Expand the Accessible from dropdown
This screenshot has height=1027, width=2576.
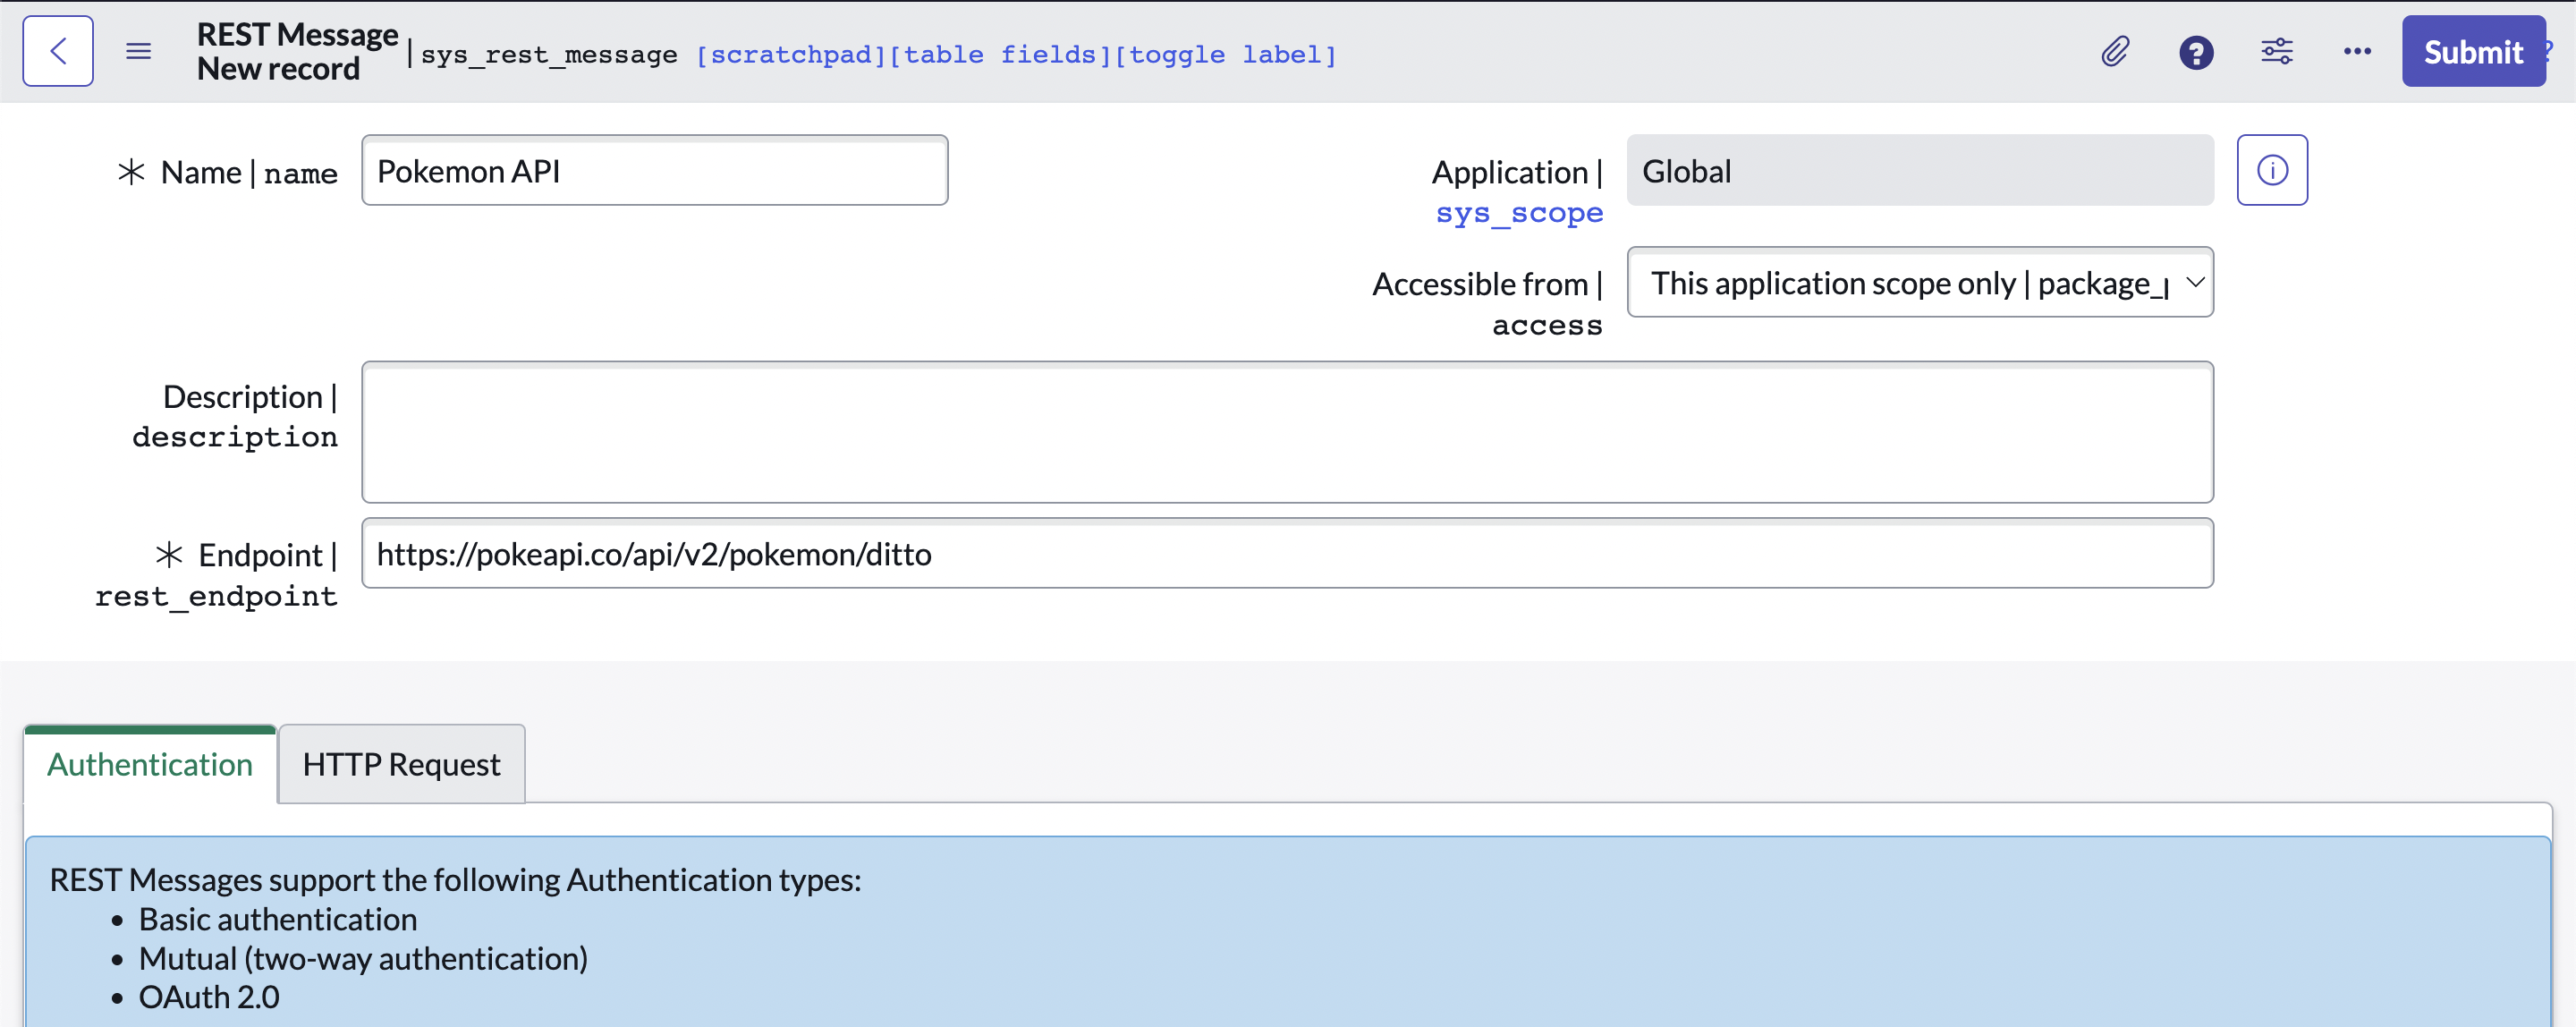coord(1919,283)
